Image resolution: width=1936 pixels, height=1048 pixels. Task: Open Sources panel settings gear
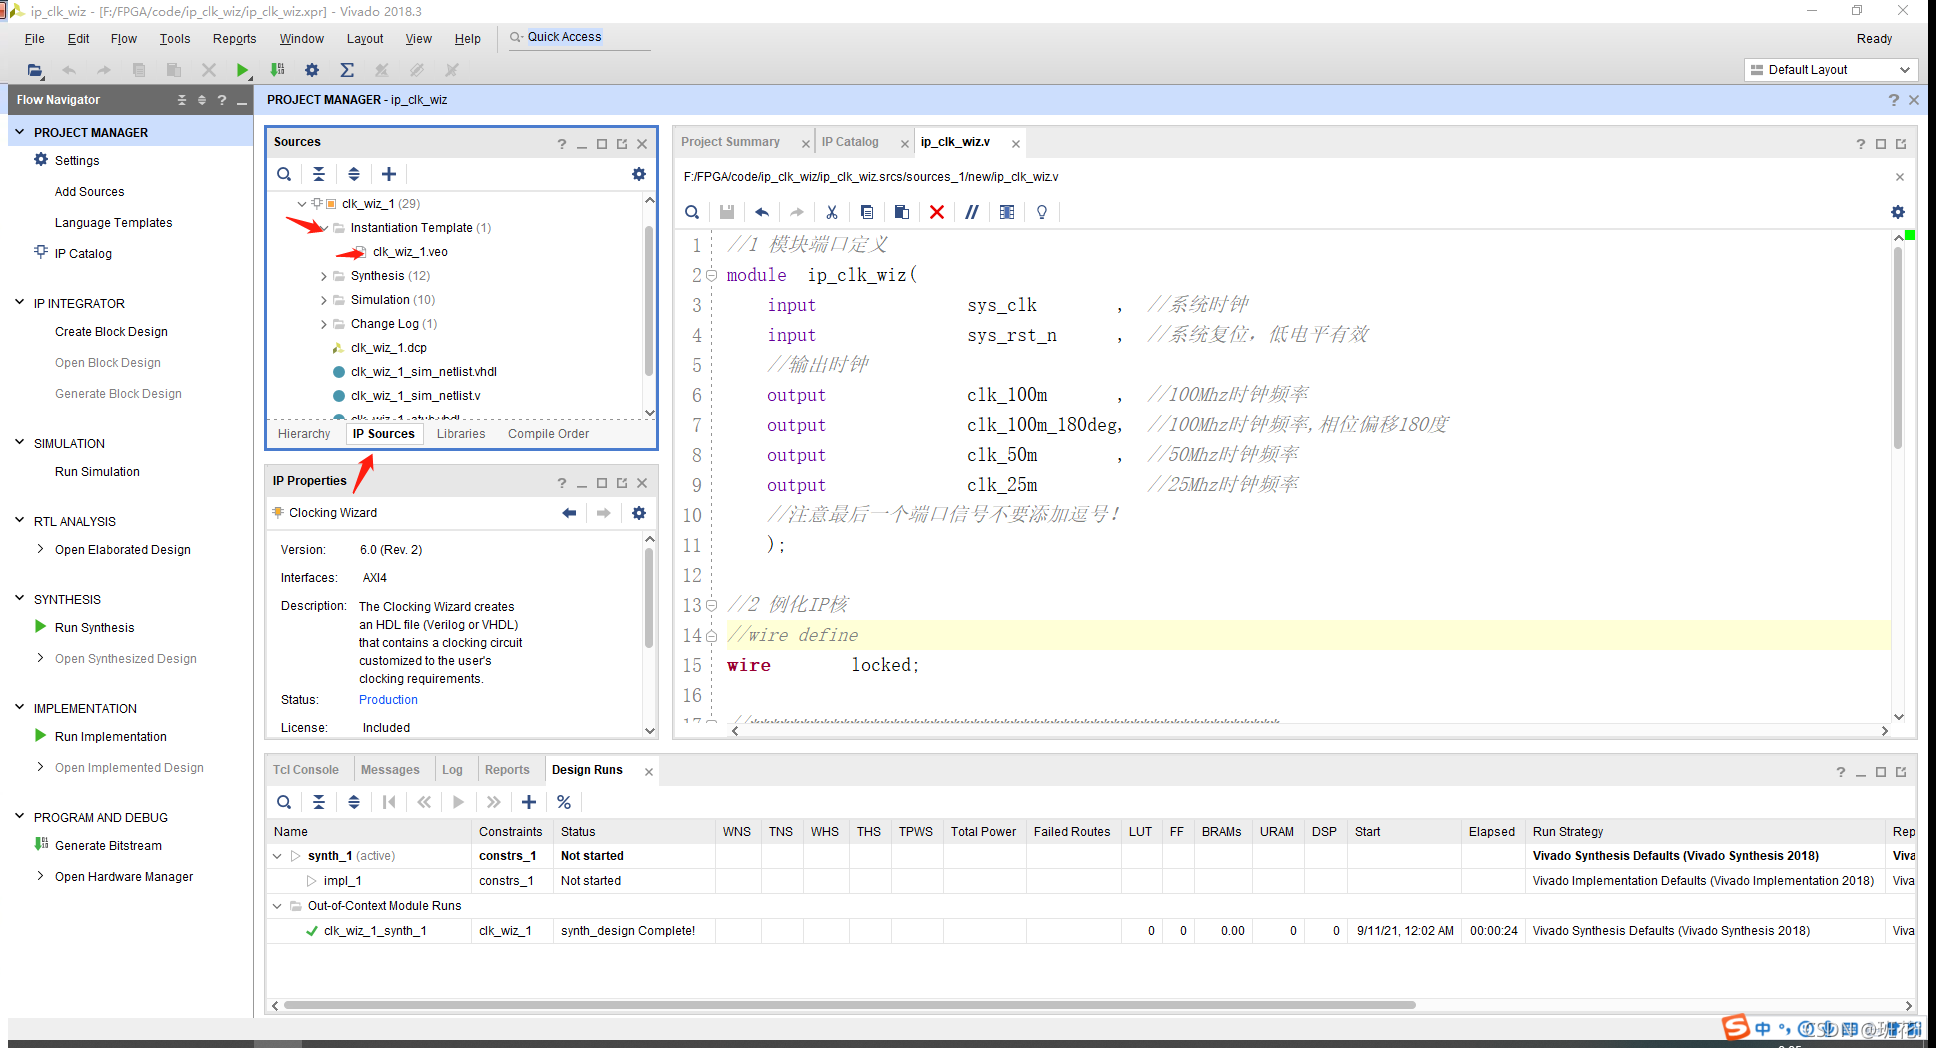pyautogui.click(x=639, y=174)
